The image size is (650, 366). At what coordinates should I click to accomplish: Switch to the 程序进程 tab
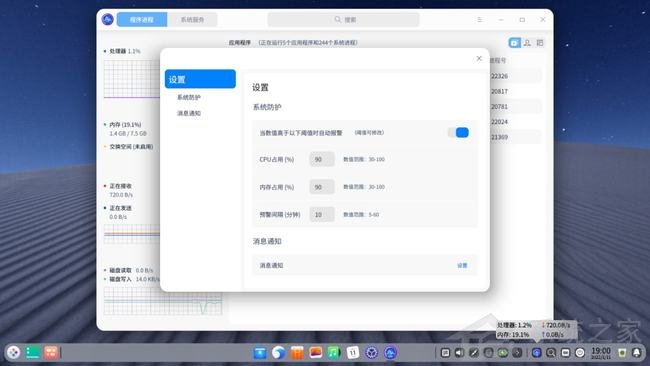point(142,19)
